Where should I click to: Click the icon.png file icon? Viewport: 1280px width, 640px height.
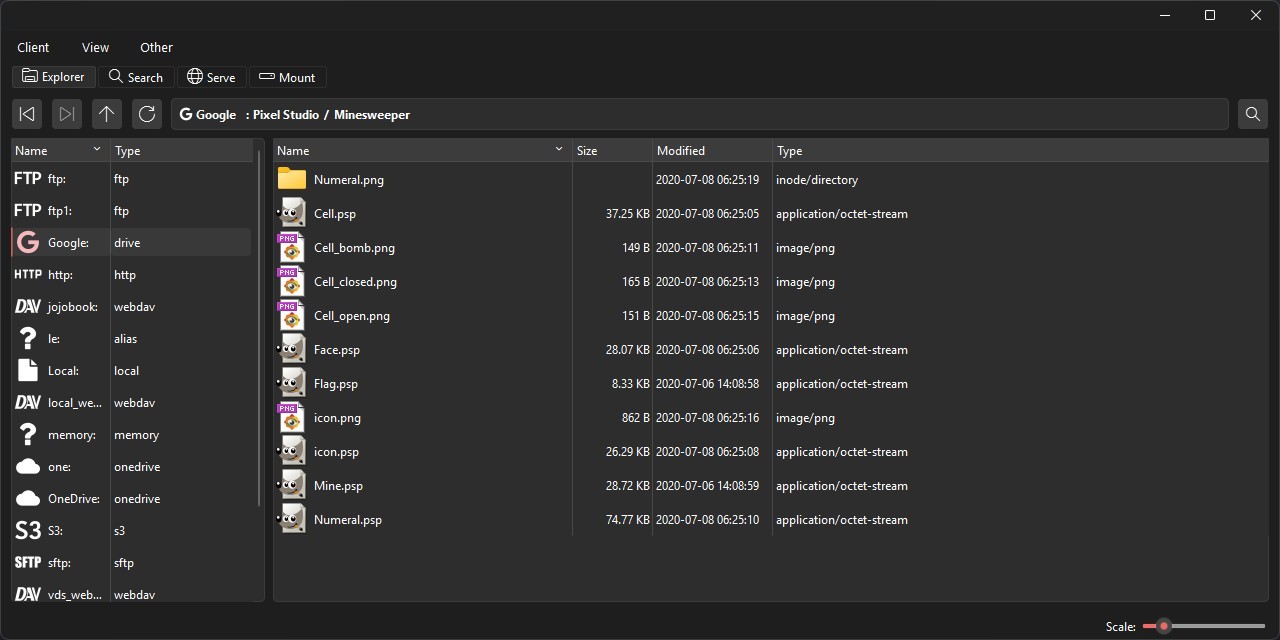click(291, 417)
